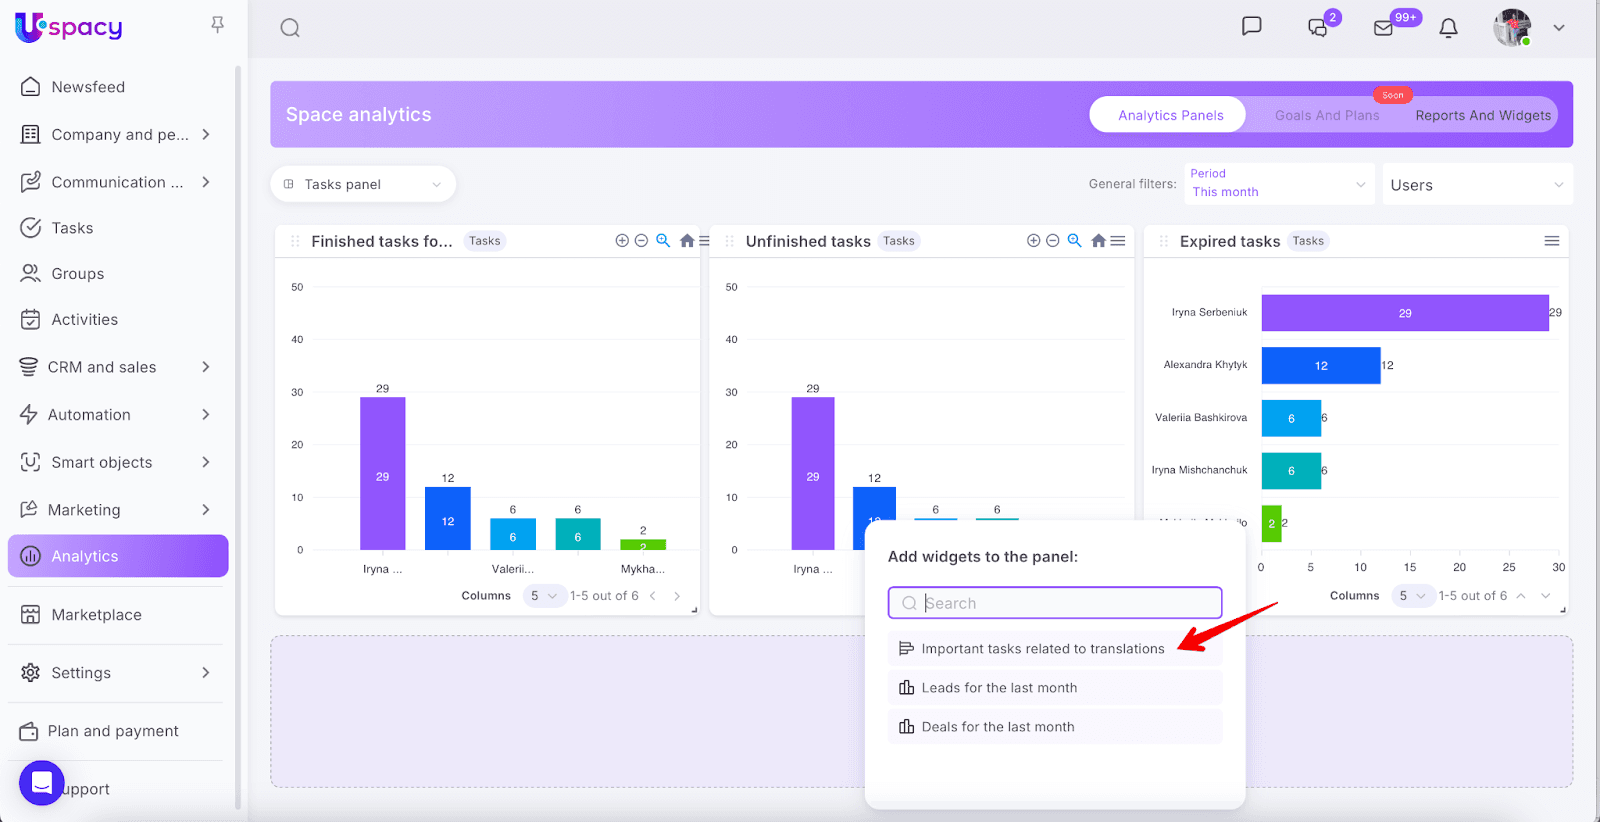Click zoom-out icon on Unfinished tasks chart
The width and height of the screenshot is (1600, 822).
pyautogui.click(x=1053, y=241)
